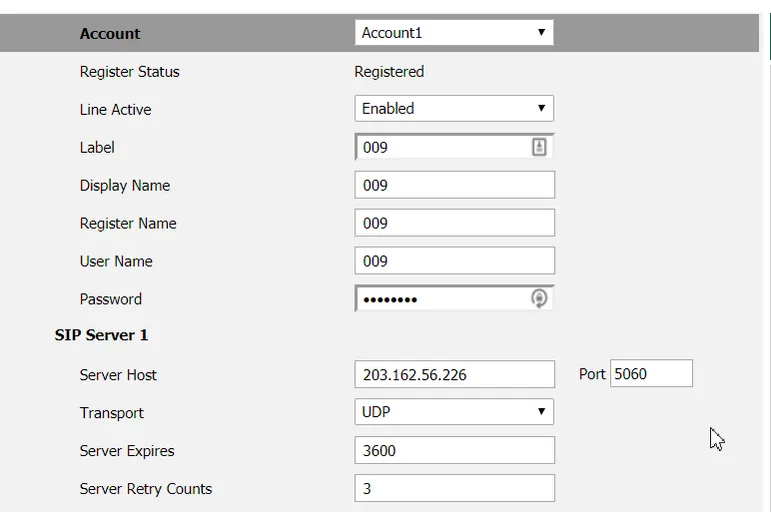Click into the Label text field
Screen dimensions: 771x512
click(440, 147)
